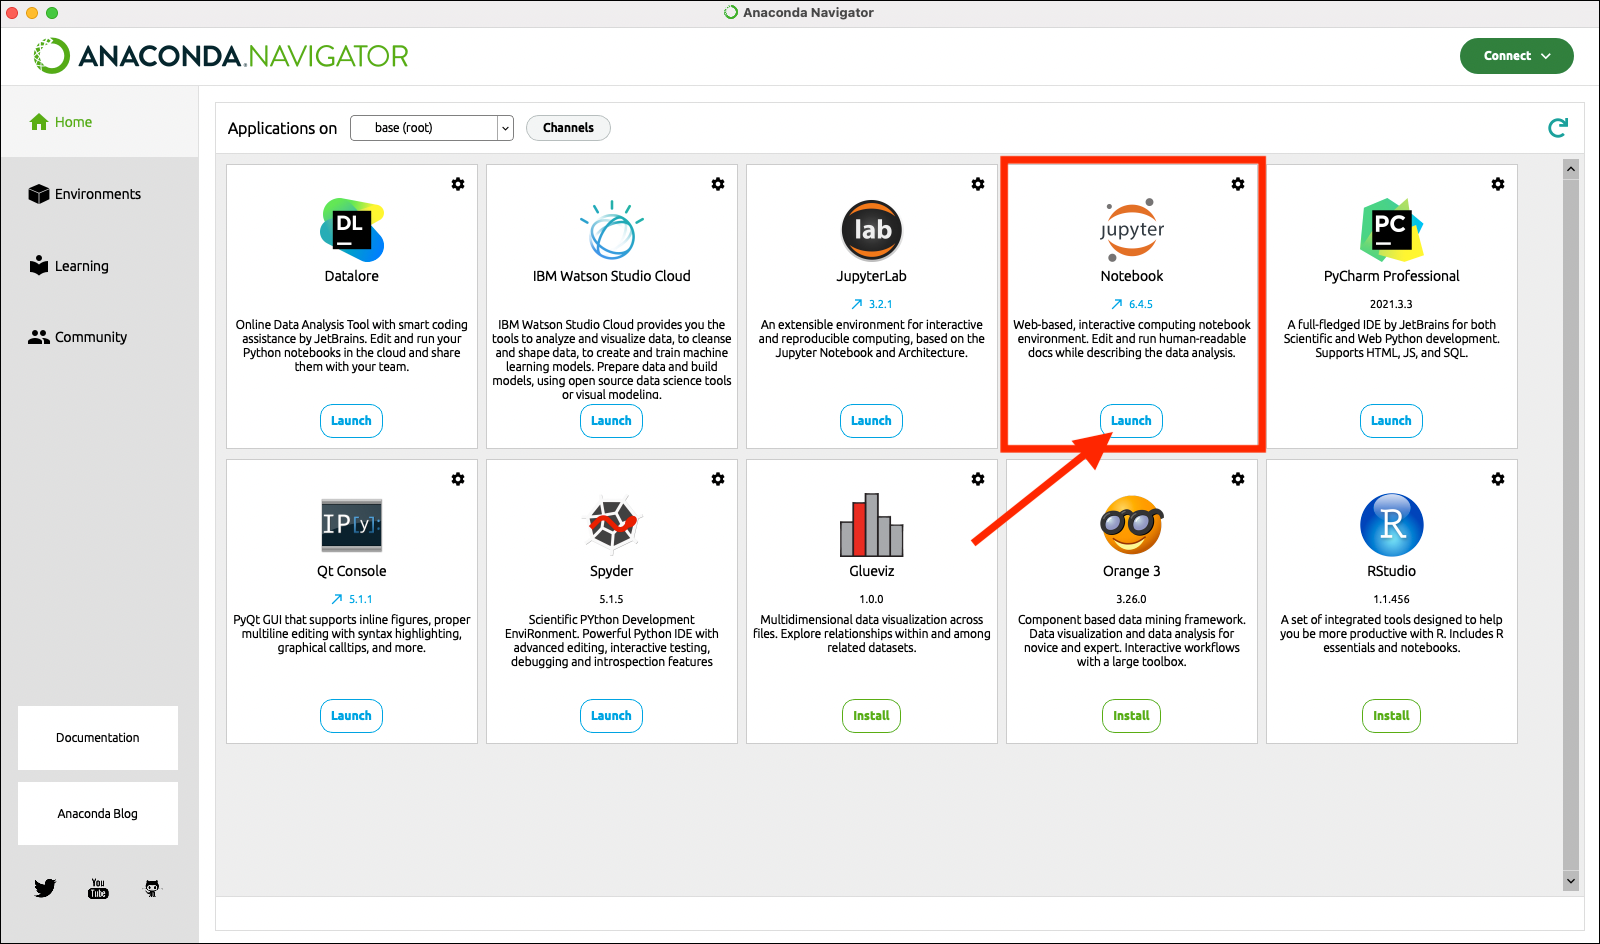
Task: Open the Learning tab
Action: coord(69,266)
